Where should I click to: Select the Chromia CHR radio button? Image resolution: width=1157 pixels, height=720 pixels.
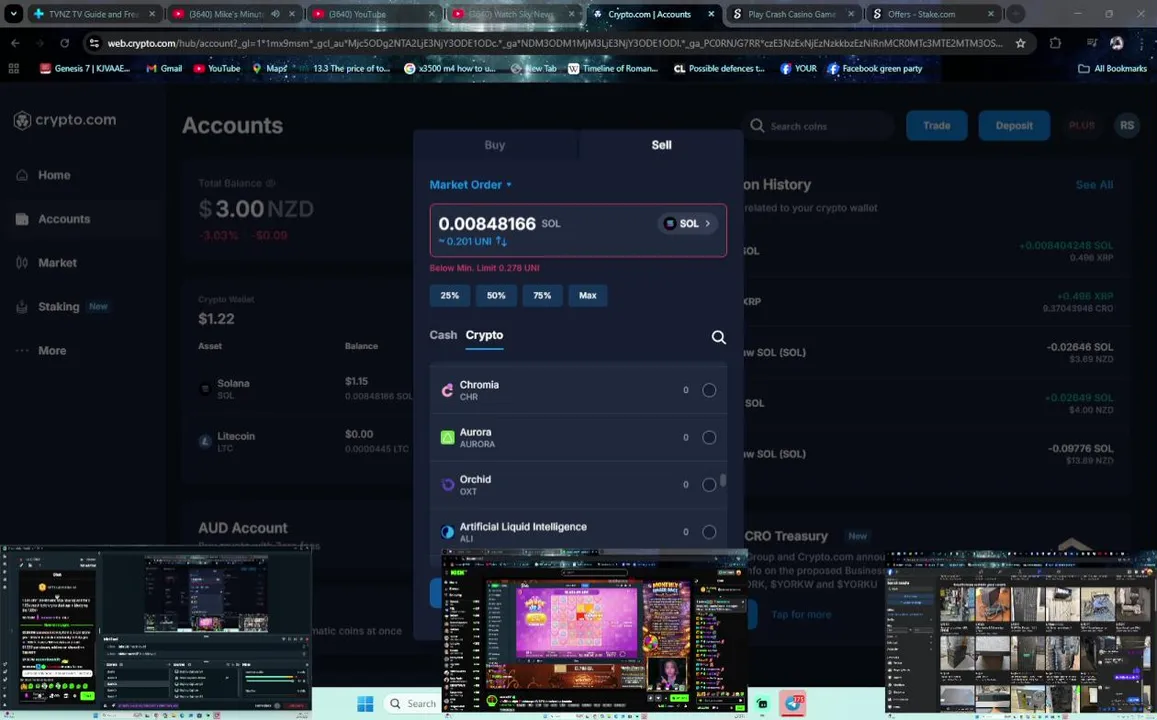(x=709, y=390)
